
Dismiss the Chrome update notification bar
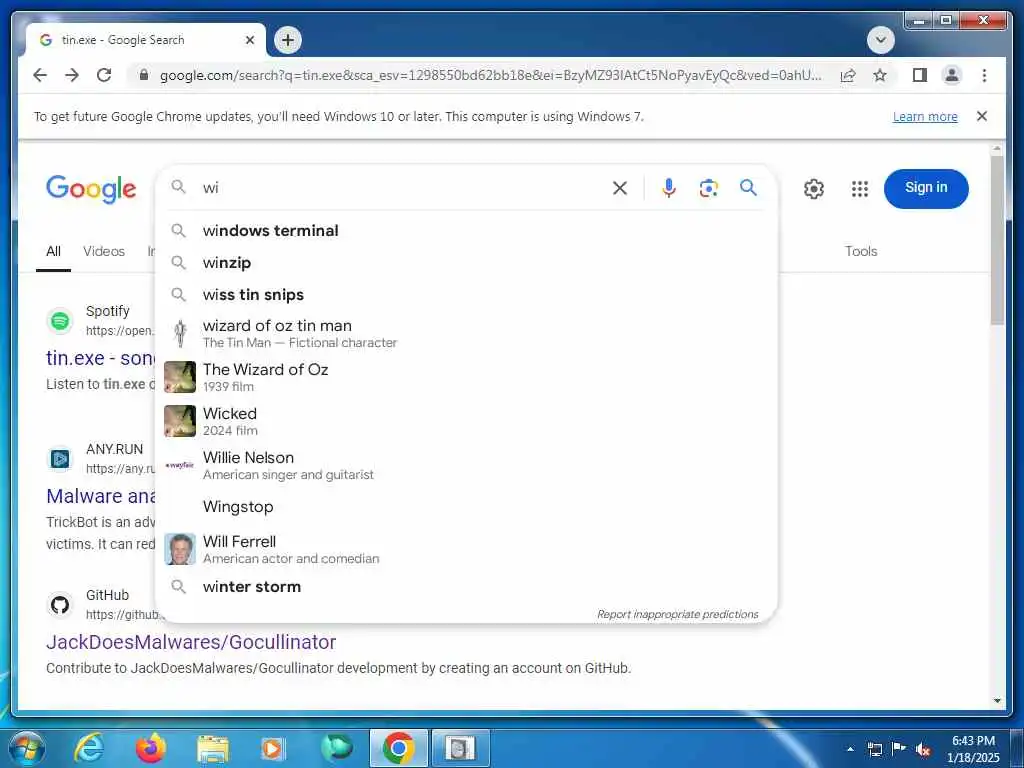(982, 116)
